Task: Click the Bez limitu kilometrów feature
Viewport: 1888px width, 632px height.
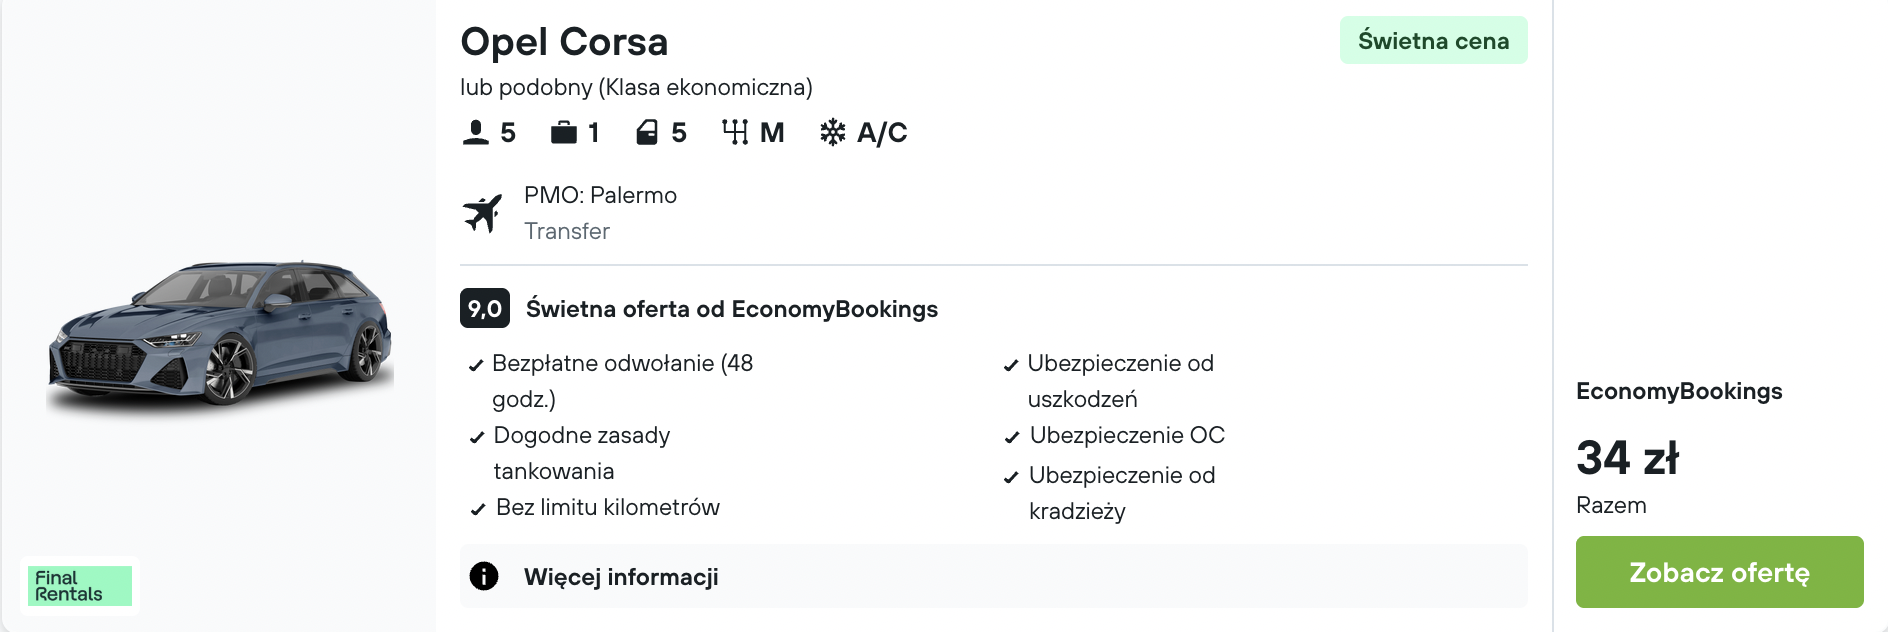Action: click(607, 508)
